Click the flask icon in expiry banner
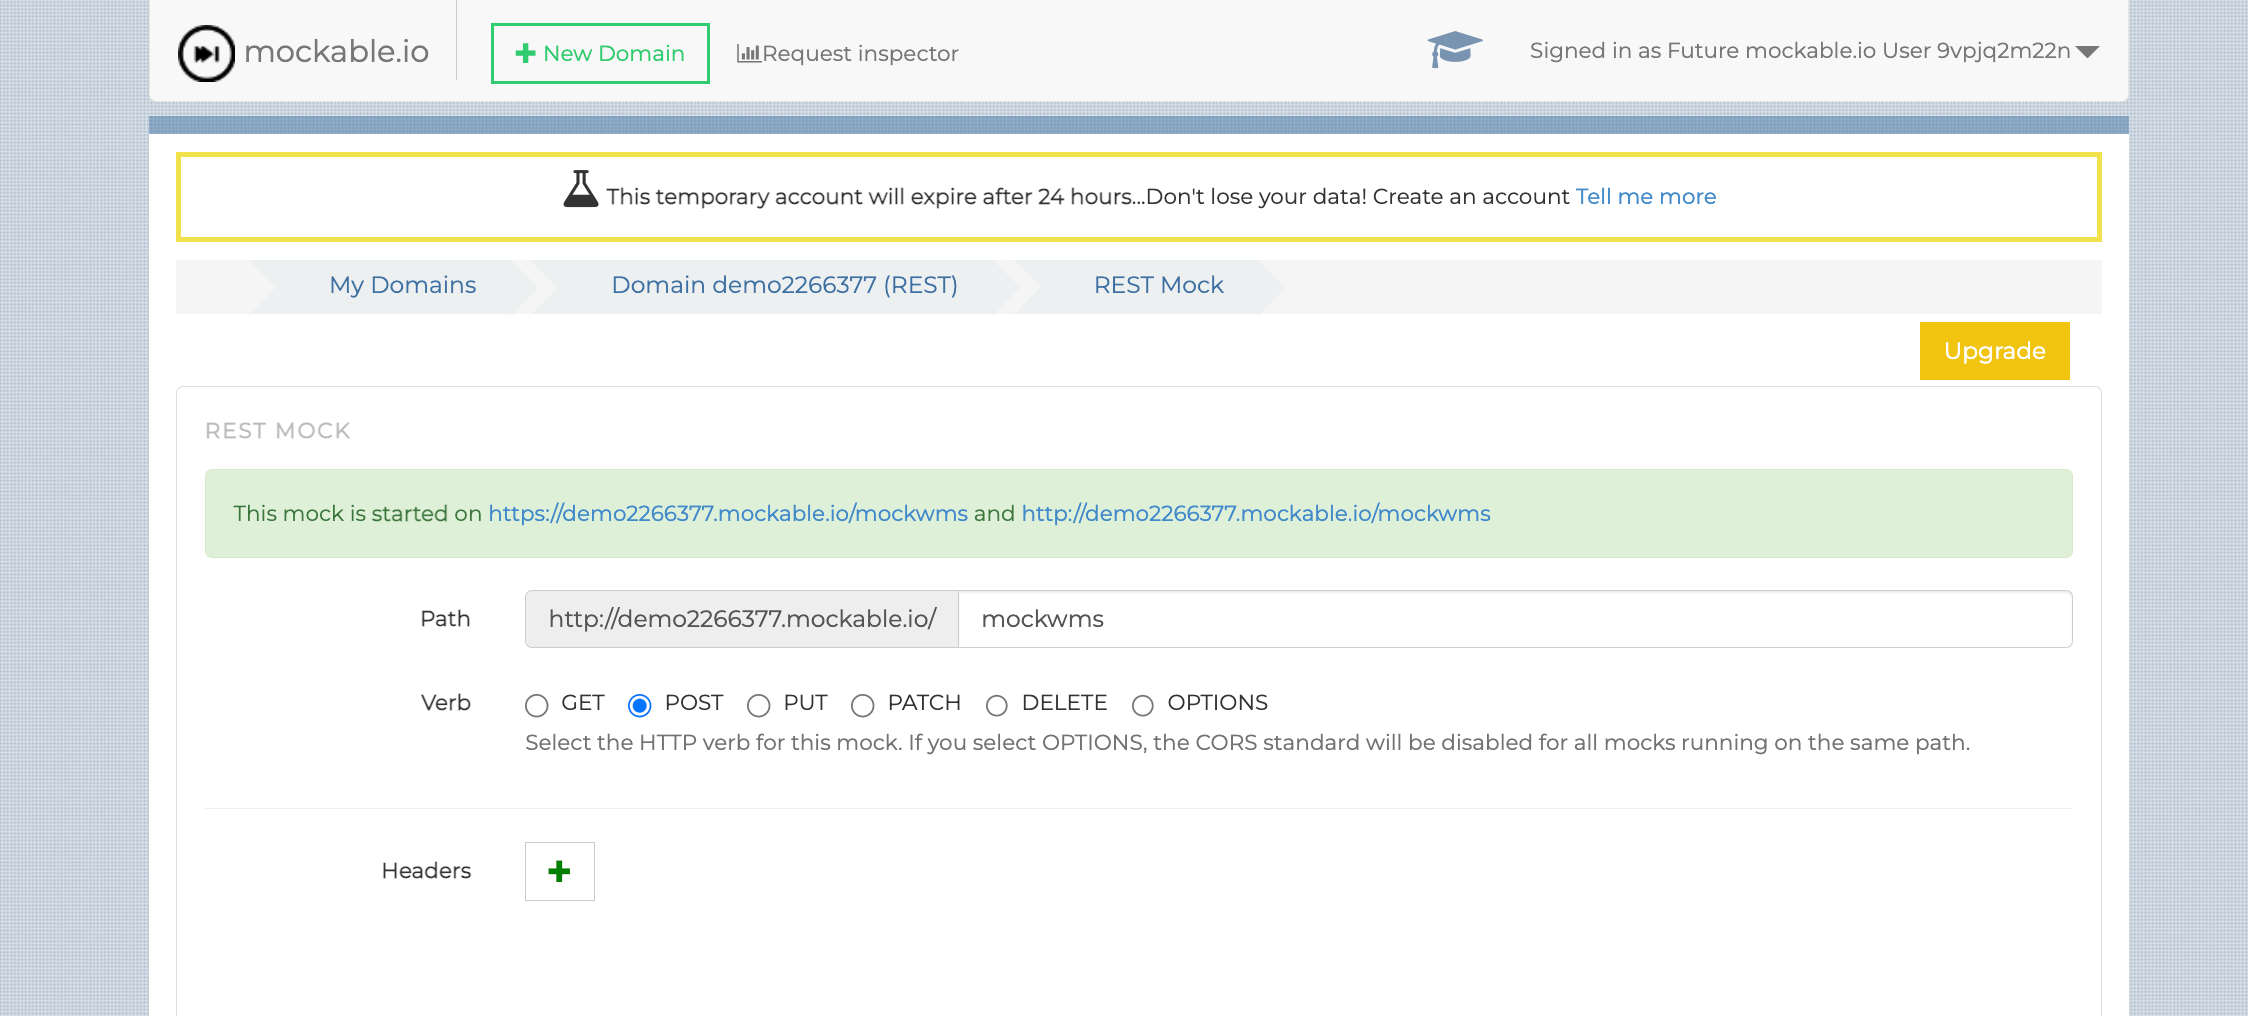The width and height of the screenshot is (2248, 1016). click(580, 190)
